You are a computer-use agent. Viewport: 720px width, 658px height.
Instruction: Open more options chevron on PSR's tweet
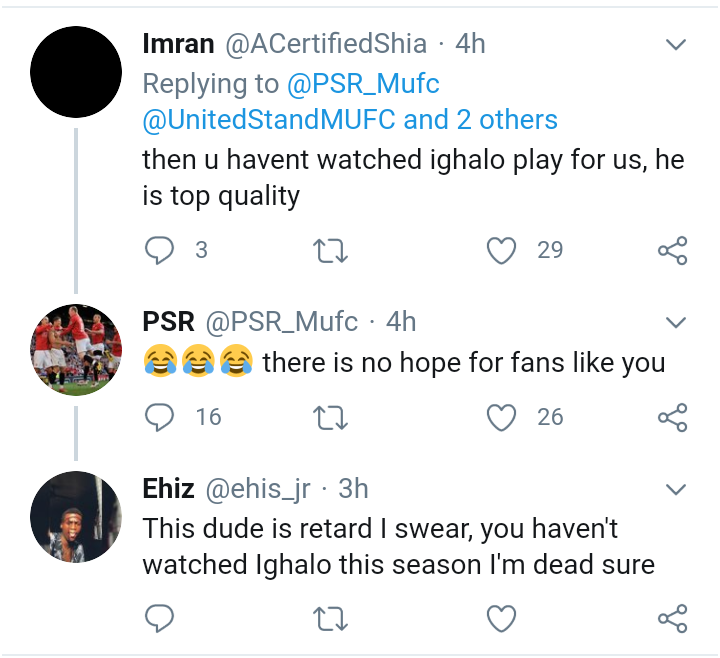click(676, 322)
